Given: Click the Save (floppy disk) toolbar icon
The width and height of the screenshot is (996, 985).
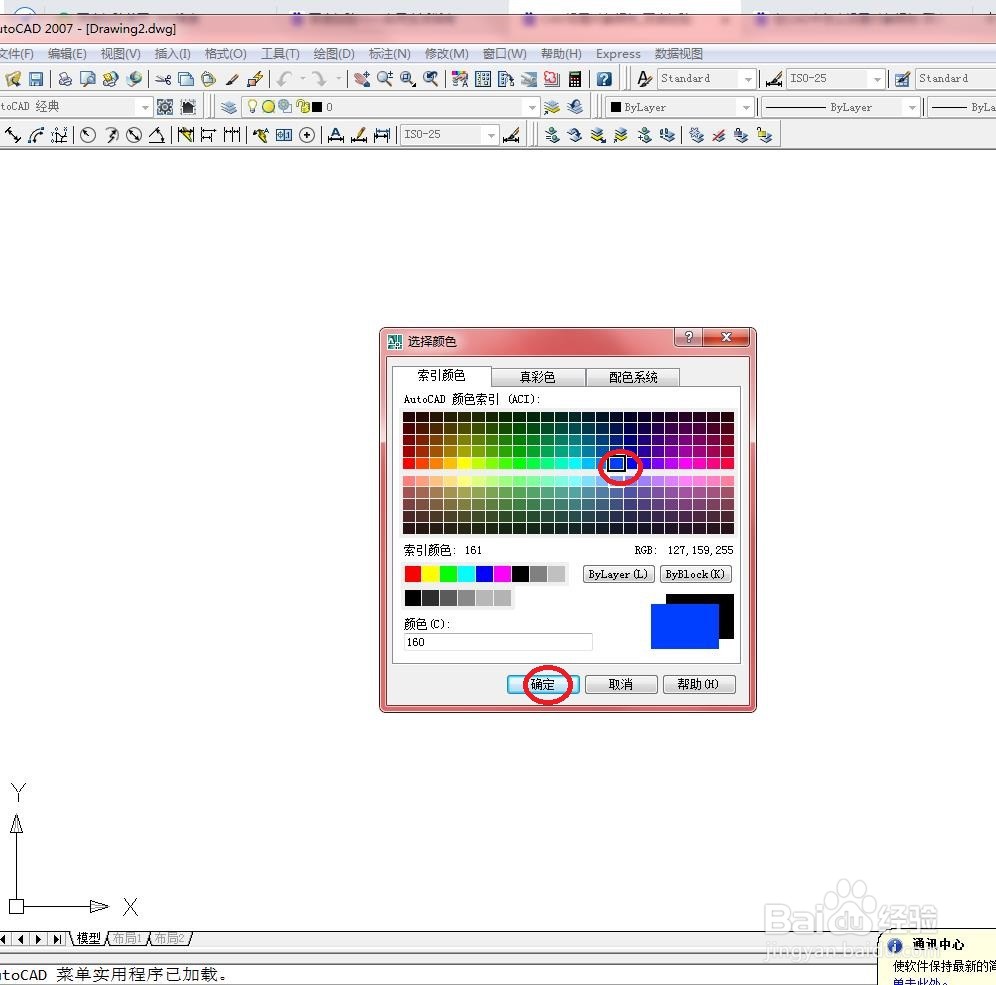Looking at the screenshot, I should tap(36, 79).
